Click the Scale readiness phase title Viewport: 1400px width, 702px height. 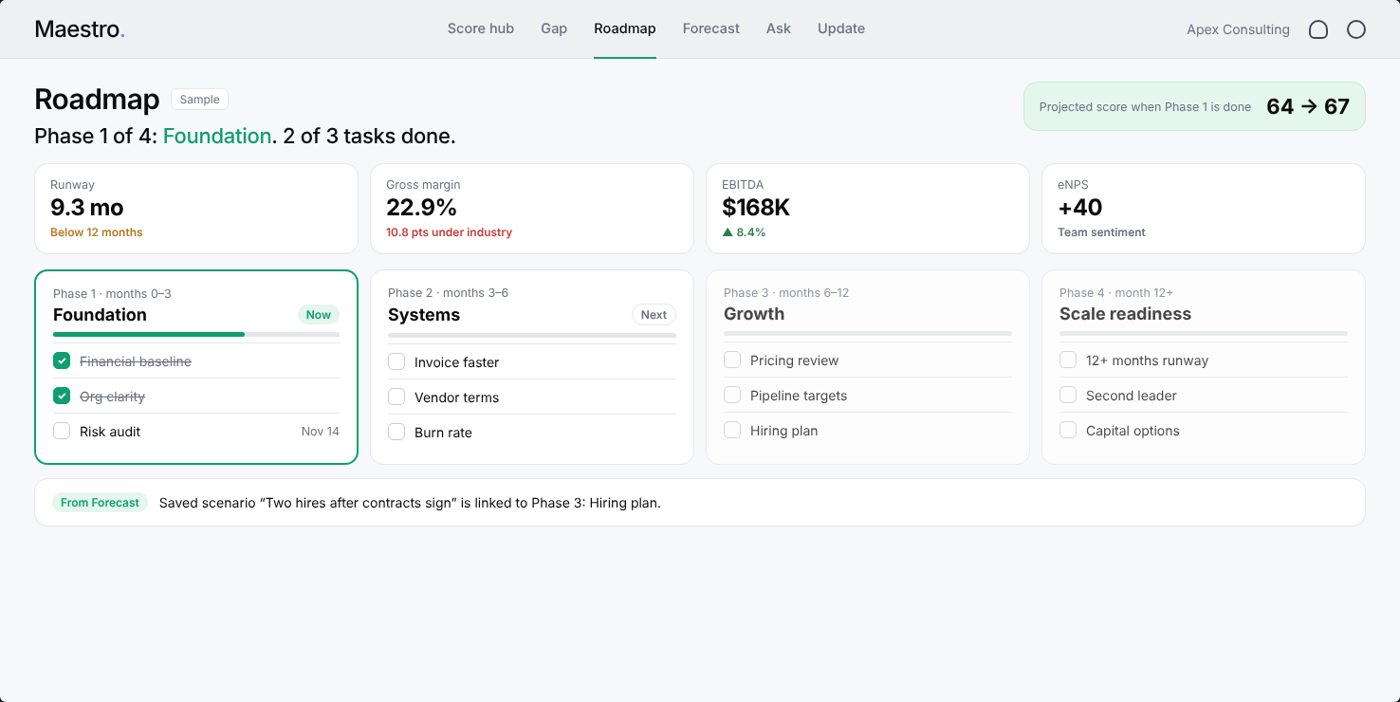pos(1125,313)
